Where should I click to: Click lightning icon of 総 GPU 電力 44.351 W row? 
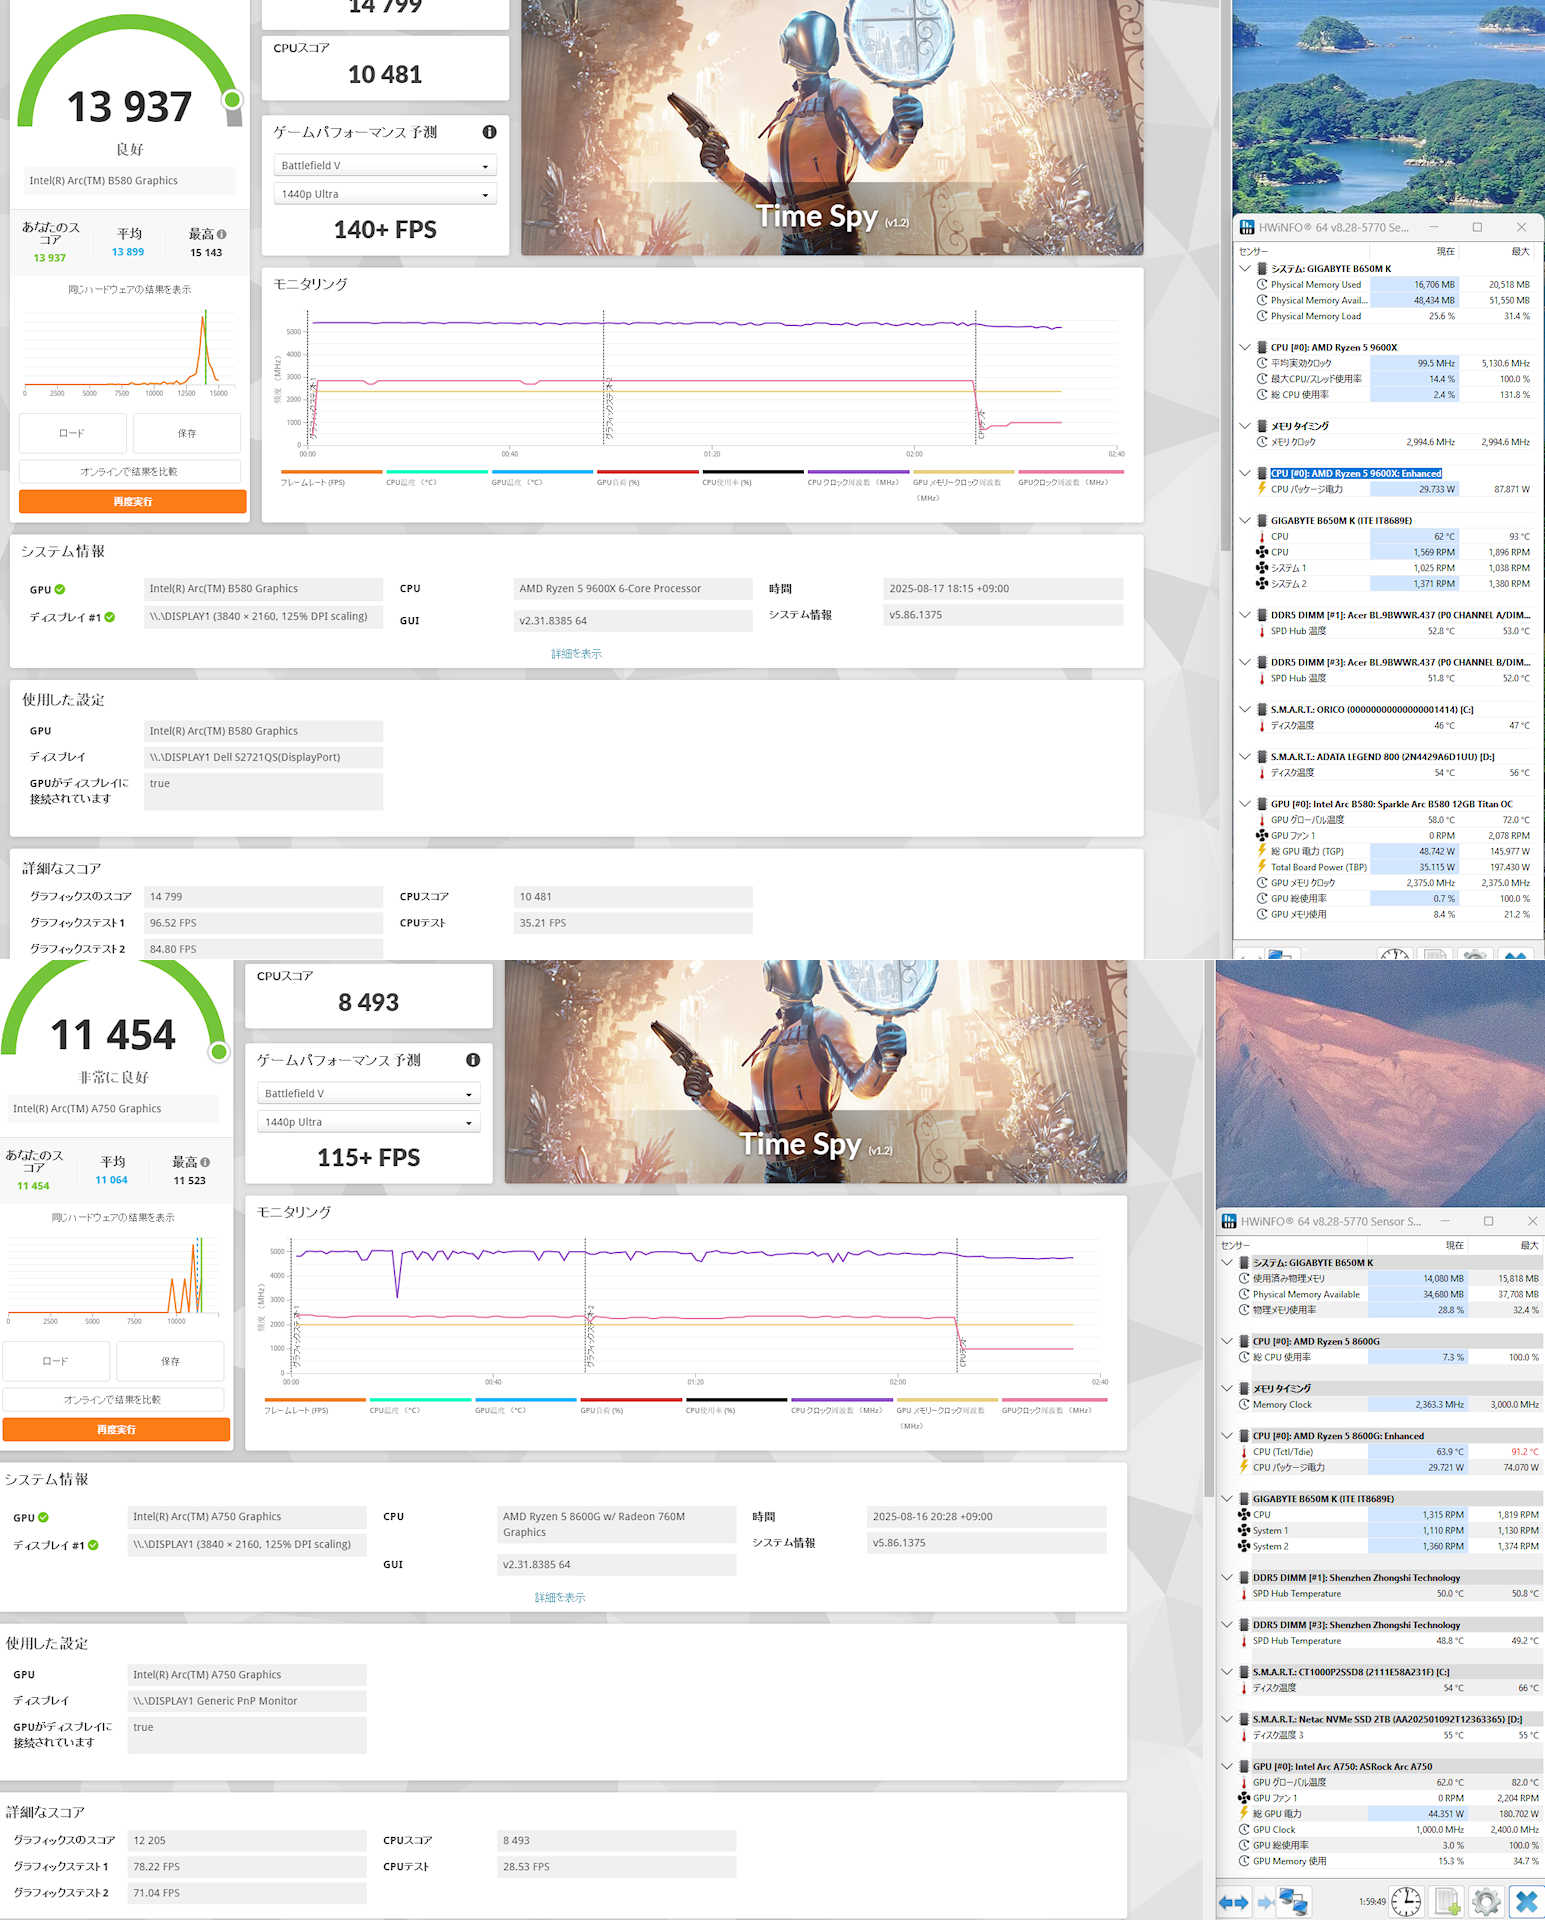(1244, 1813)
